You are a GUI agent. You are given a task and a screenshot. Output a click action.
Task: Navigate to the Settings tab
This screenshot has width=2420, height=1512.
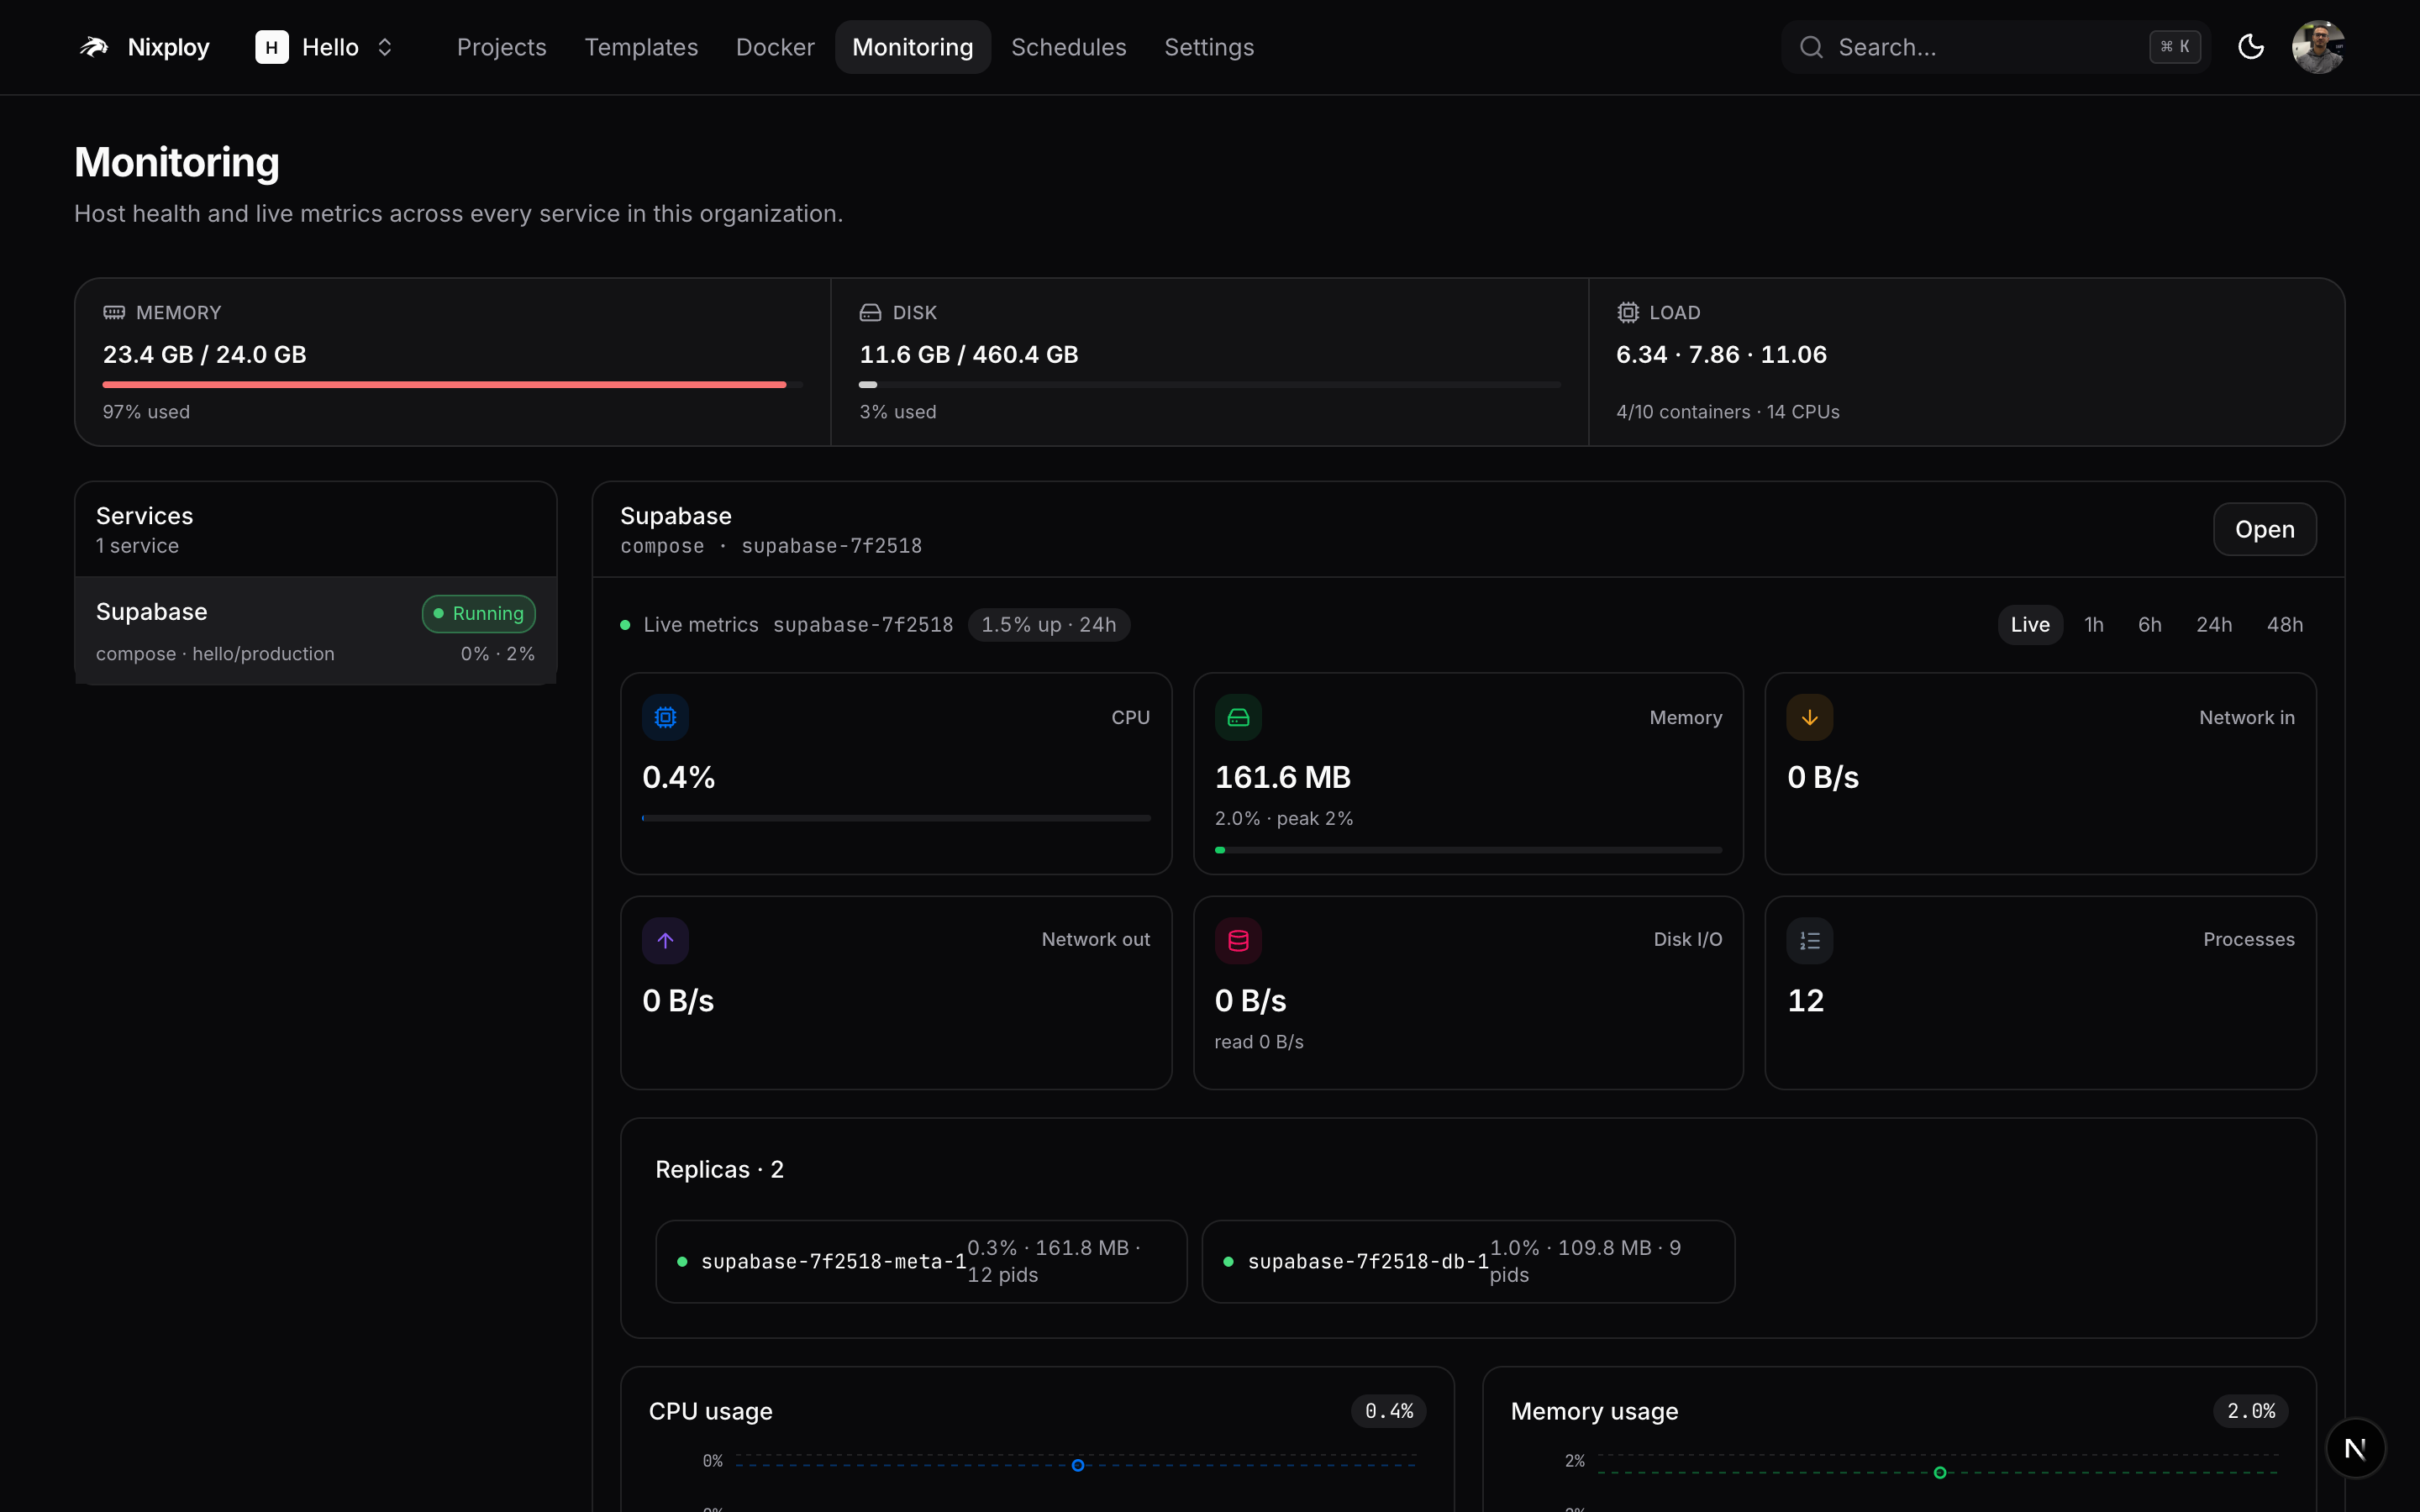[1209, 47]
